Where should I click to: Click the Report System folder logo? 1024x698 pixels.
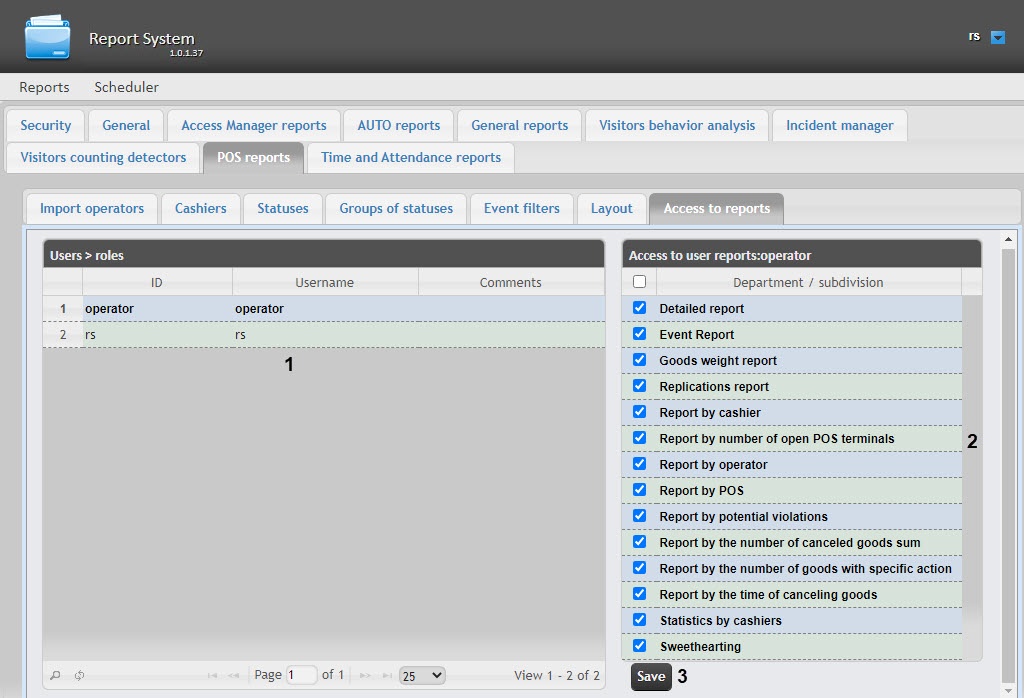pyautogui.click(x=47, y=37)
